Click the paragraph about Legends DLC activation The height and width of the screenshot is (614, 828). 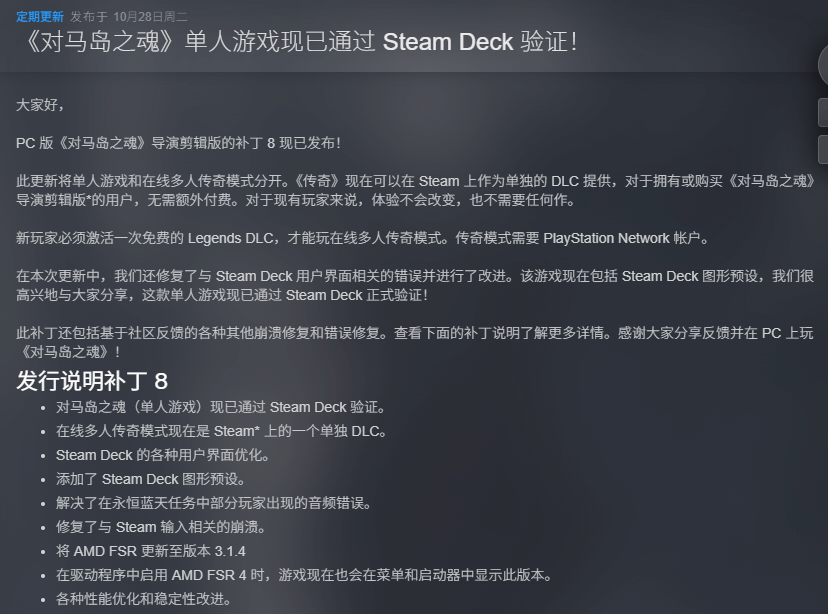click(x=363, y=238)
